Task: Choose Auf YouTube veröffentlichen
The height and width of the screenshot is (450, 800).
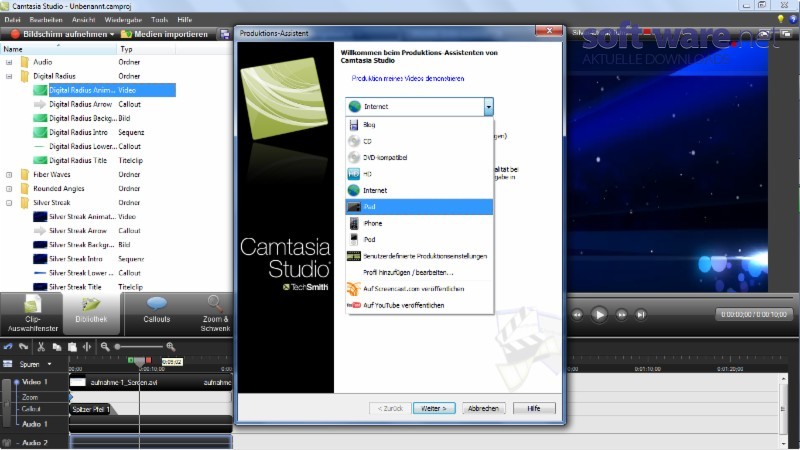Action: (419, 305)
